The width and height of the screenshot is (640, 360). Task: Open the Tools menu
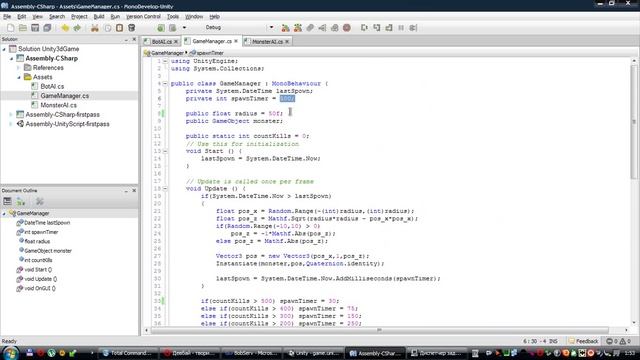point(173,17)
